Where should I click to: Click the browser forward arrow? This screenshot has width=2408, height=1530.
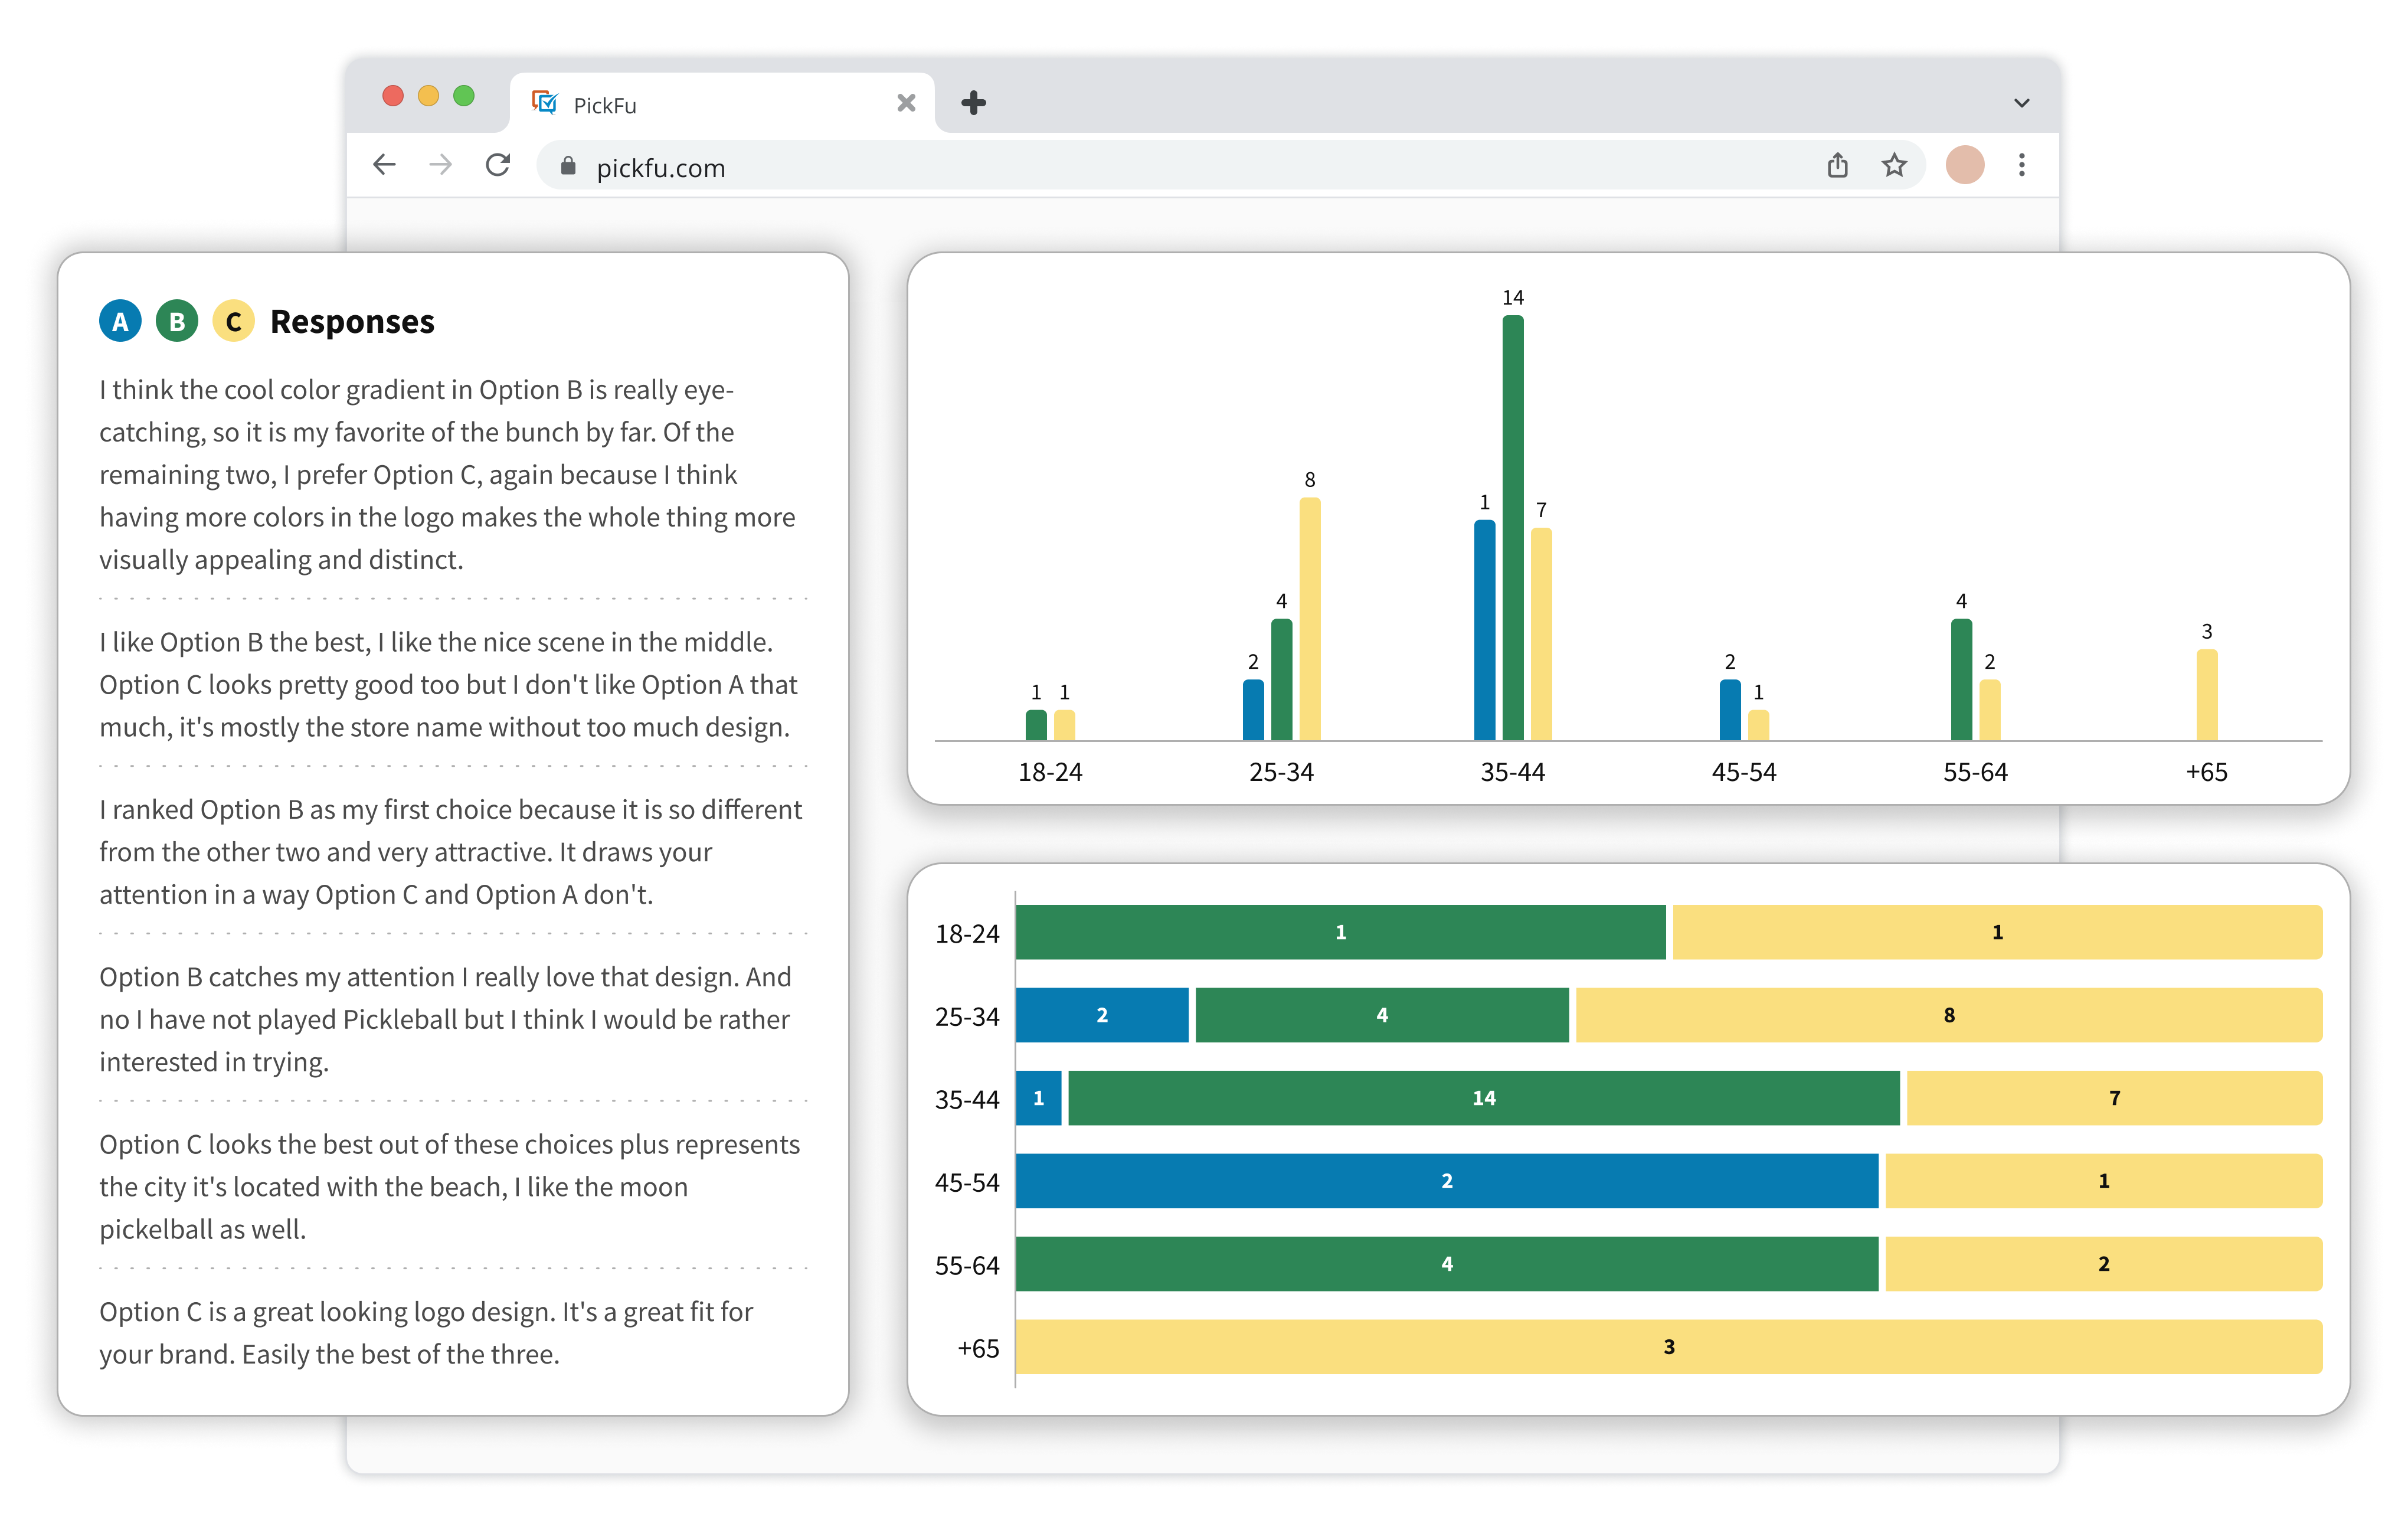pos(441,165)
